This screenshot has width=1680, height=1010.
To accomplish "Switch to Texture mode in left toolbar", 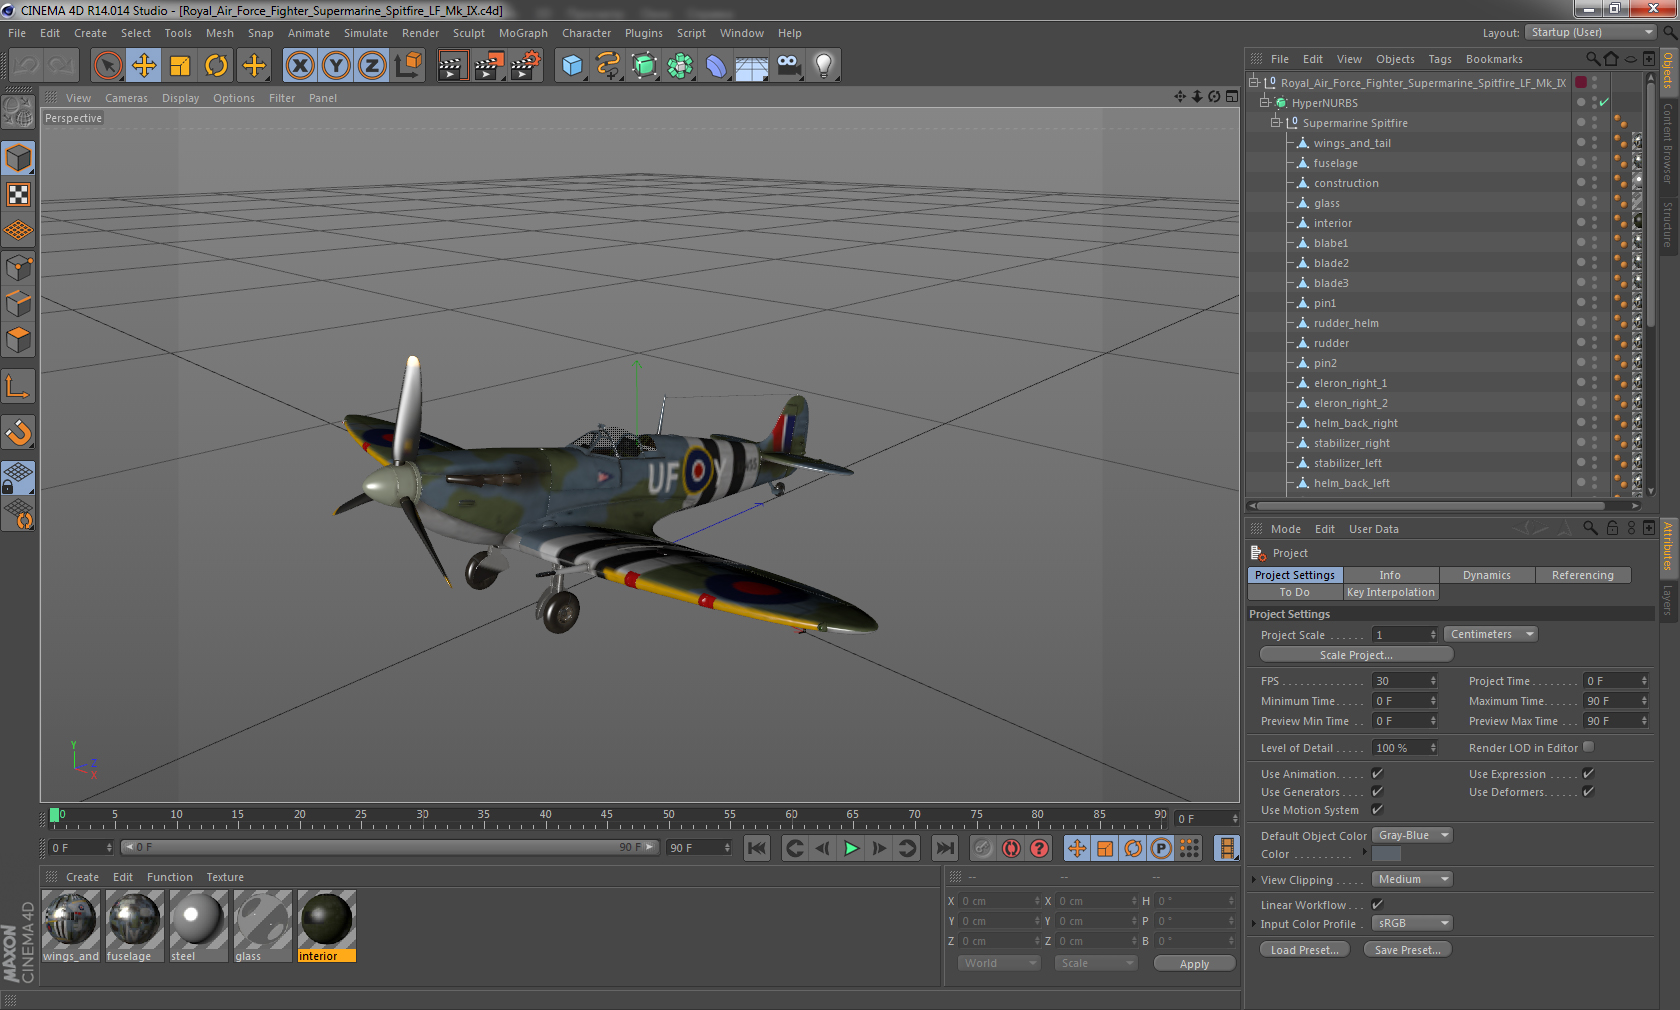I will [x=19, y=194].
